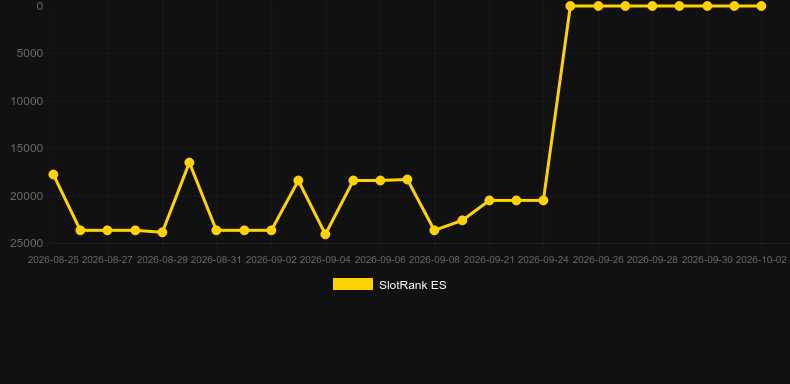790x384 pixels.
Task: Toggle the SlotRank ES legend label
Action: [x=412, y=285]
